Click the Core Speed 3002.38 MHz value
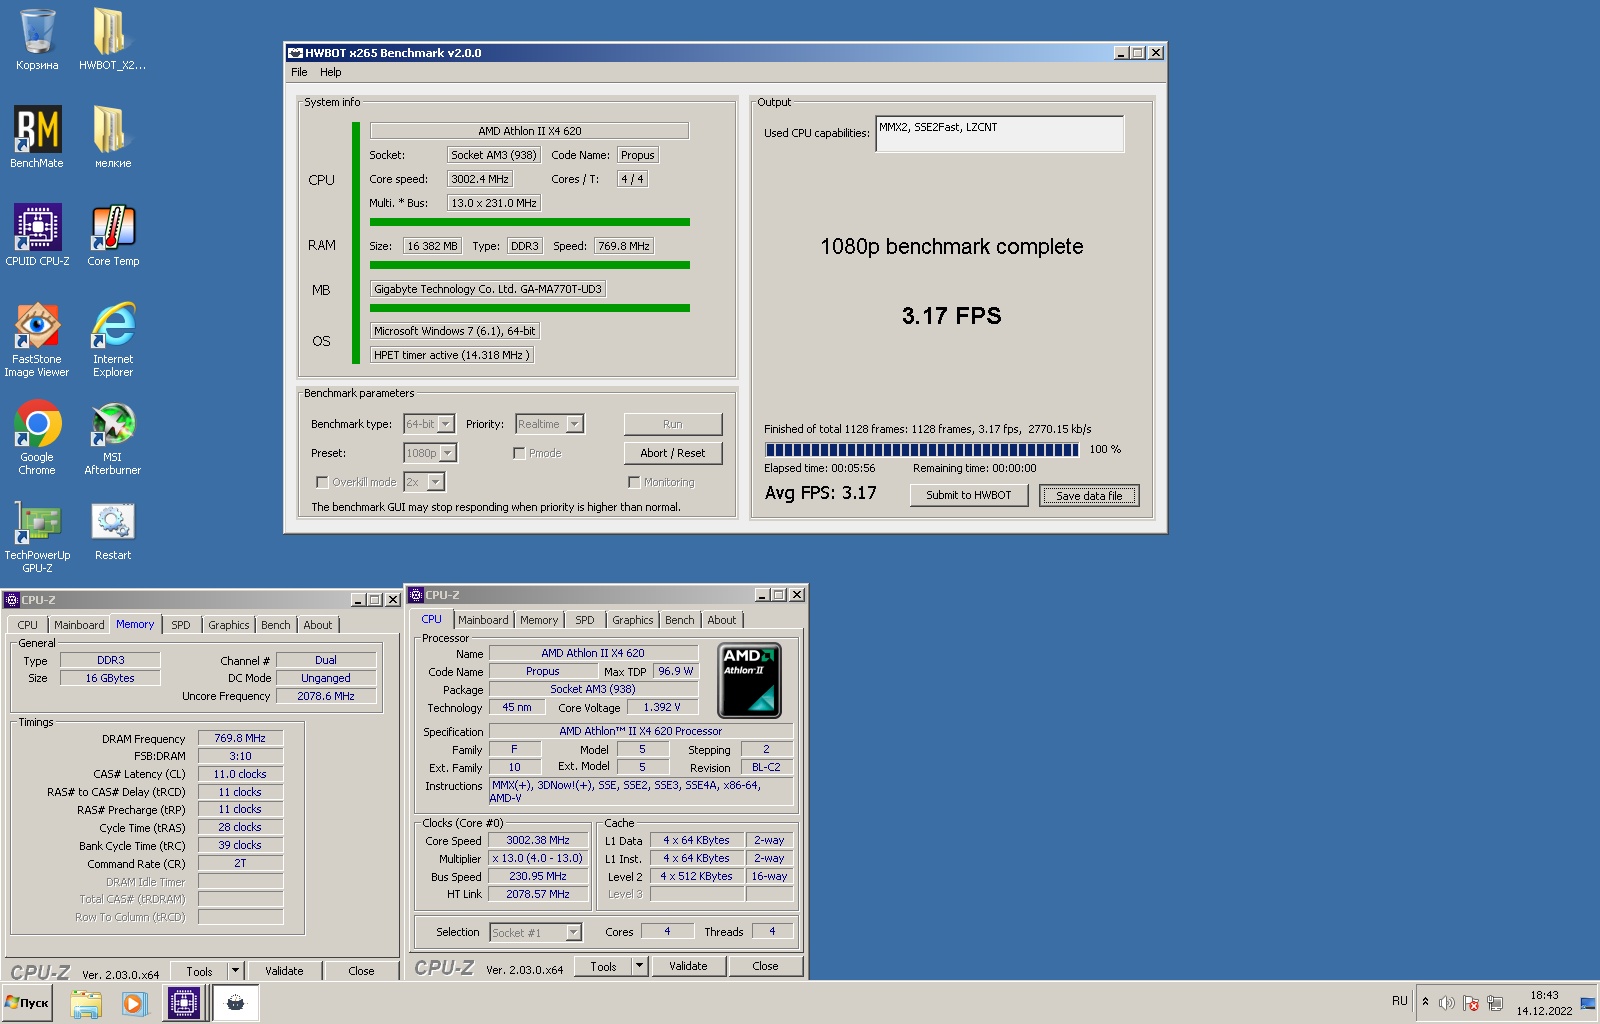Screen dimensions: 1600x1024 coord(538,840)
